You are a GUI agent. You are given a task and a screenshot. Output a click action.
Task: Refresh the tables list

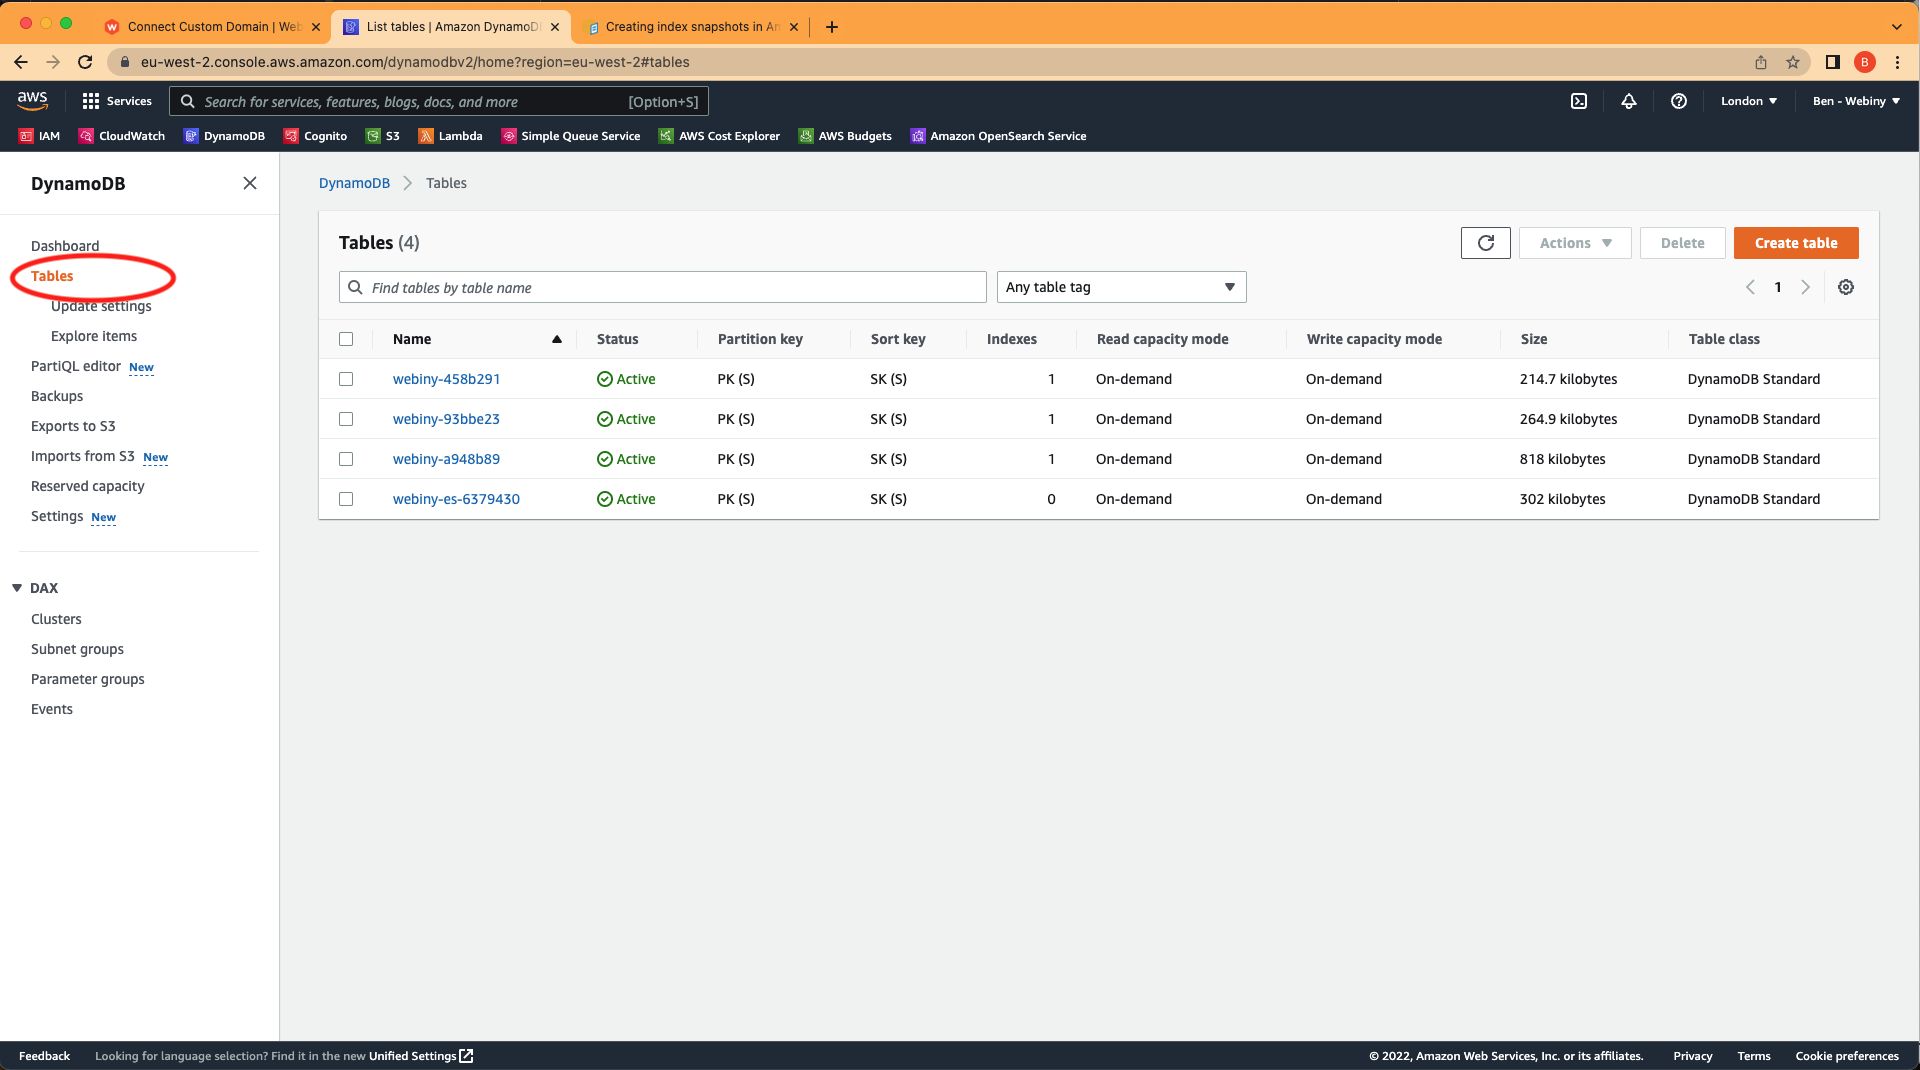(1485, 243)
